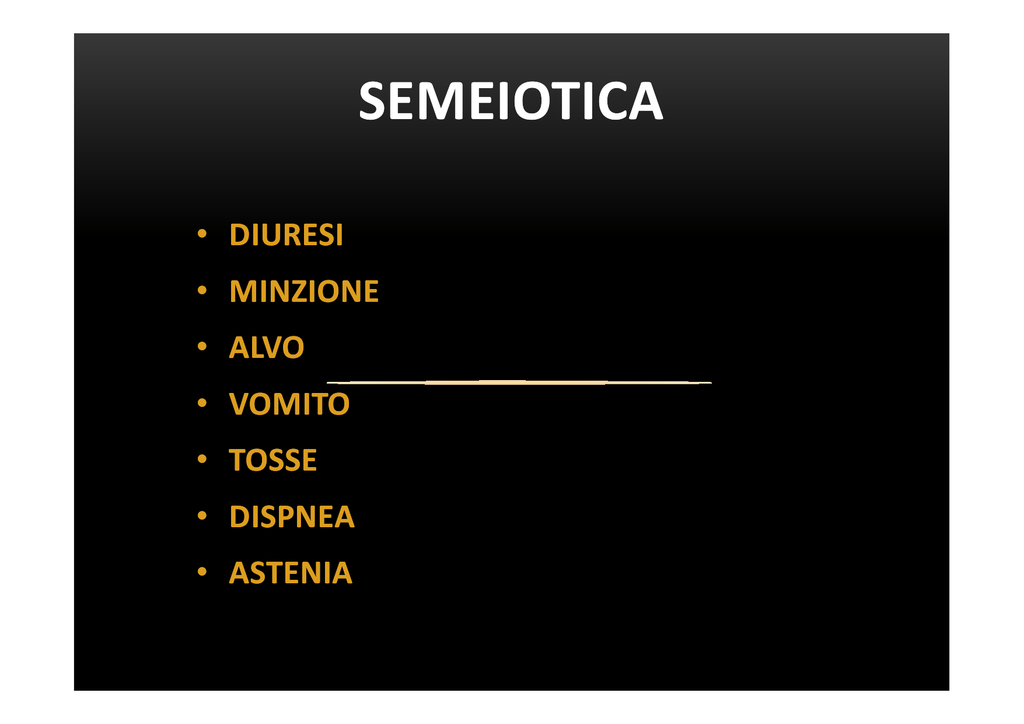
Task: Click the gray gradient area above title
Action: click(x=511, y=52)
